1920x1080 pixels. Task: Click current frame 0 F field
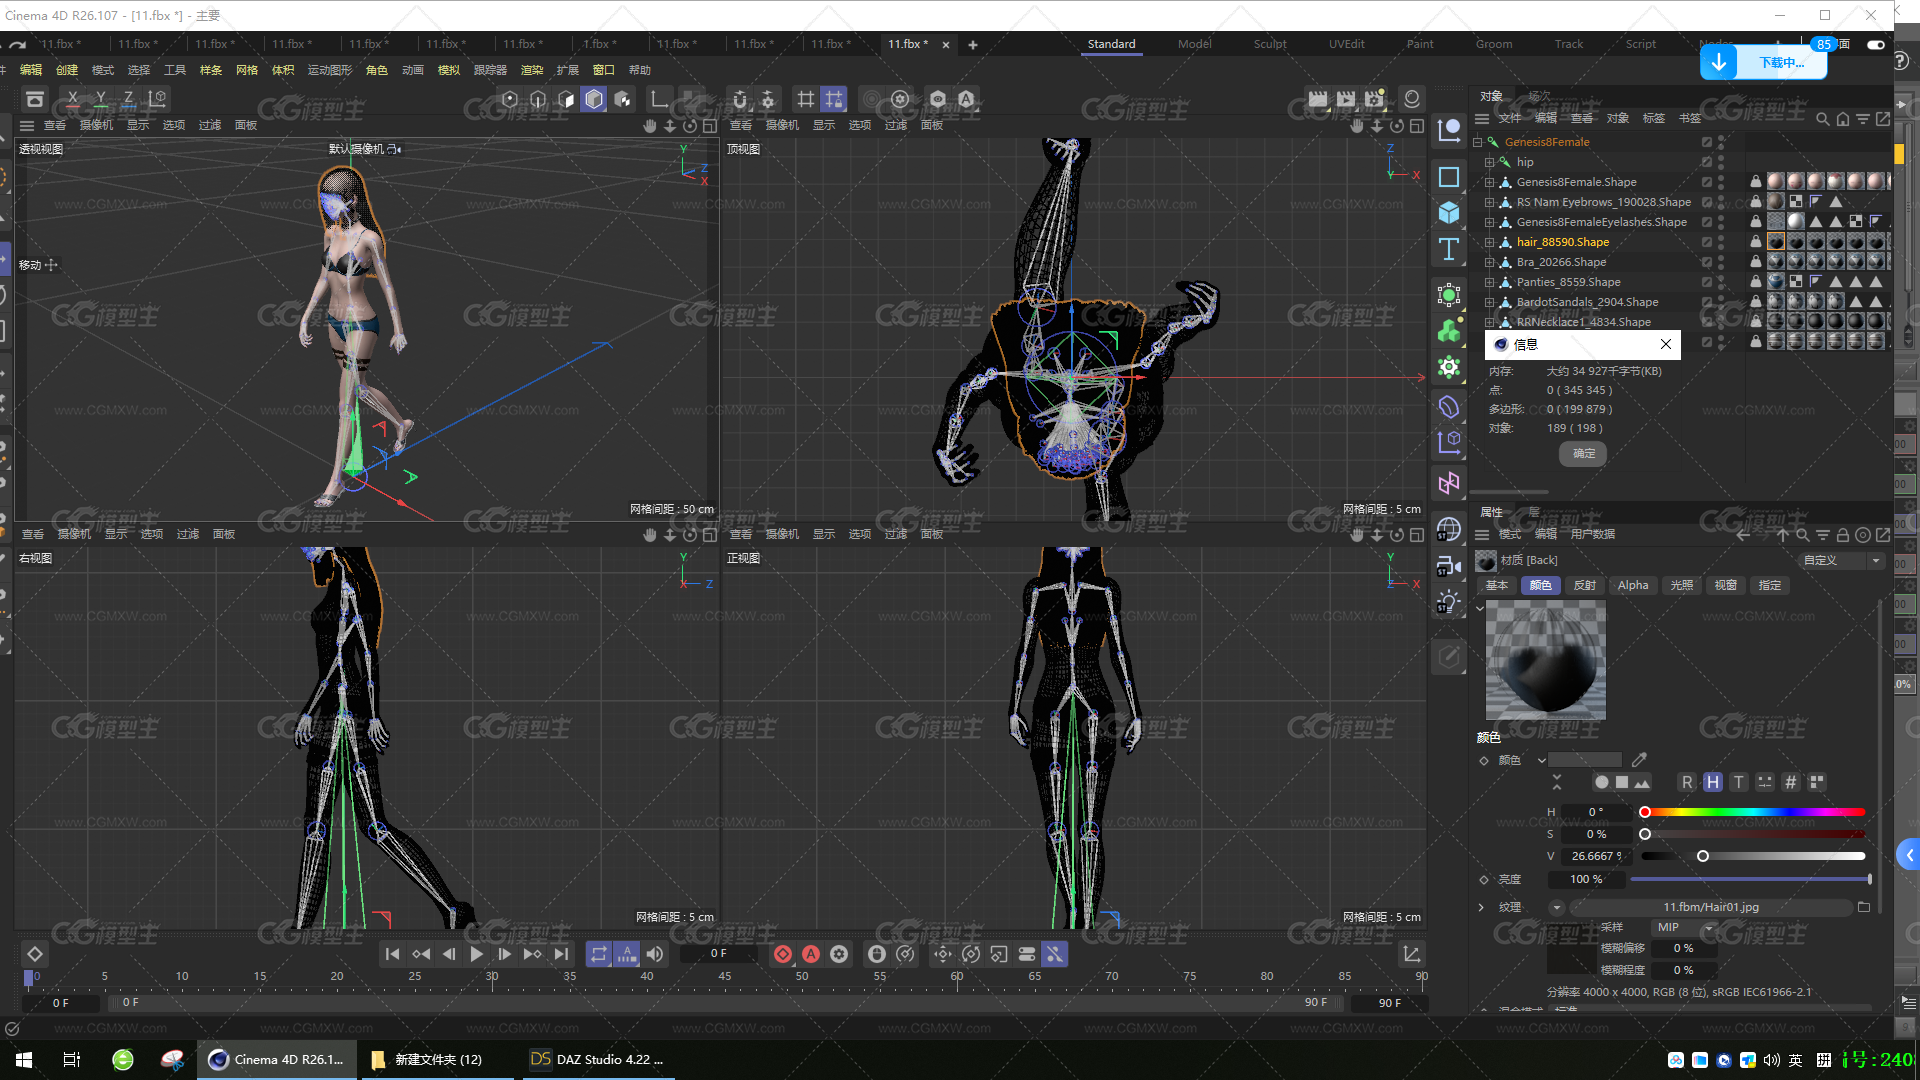point(719,954)
